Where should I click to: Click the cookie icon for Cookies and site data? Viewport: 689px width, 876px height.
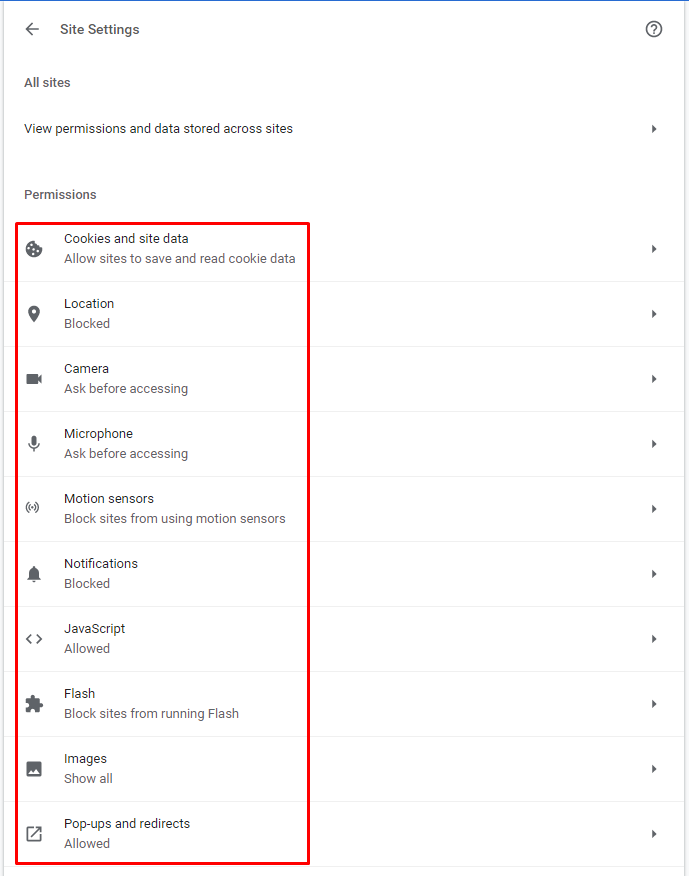34,249
